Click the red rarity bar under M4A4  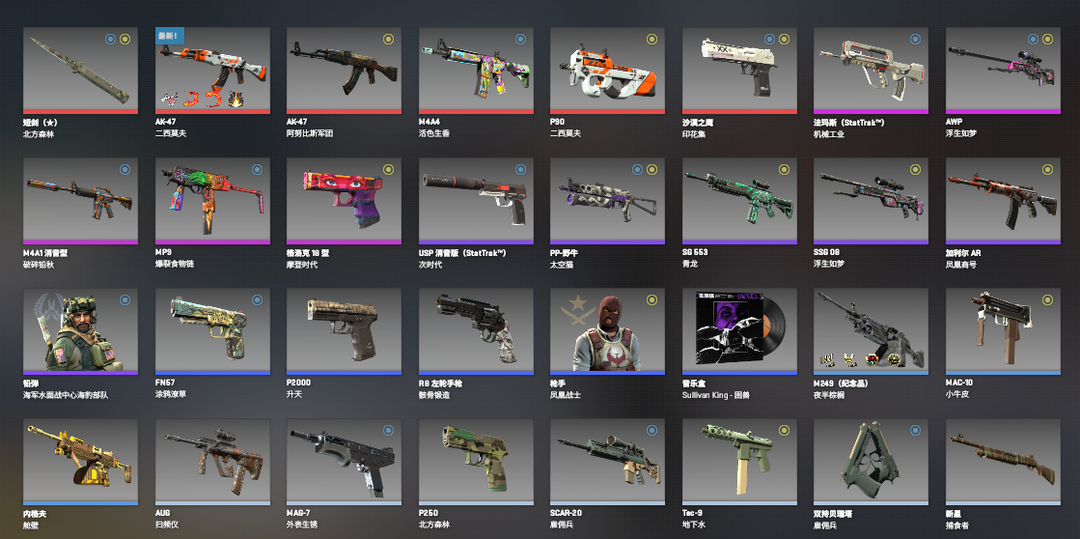[476, 112]
